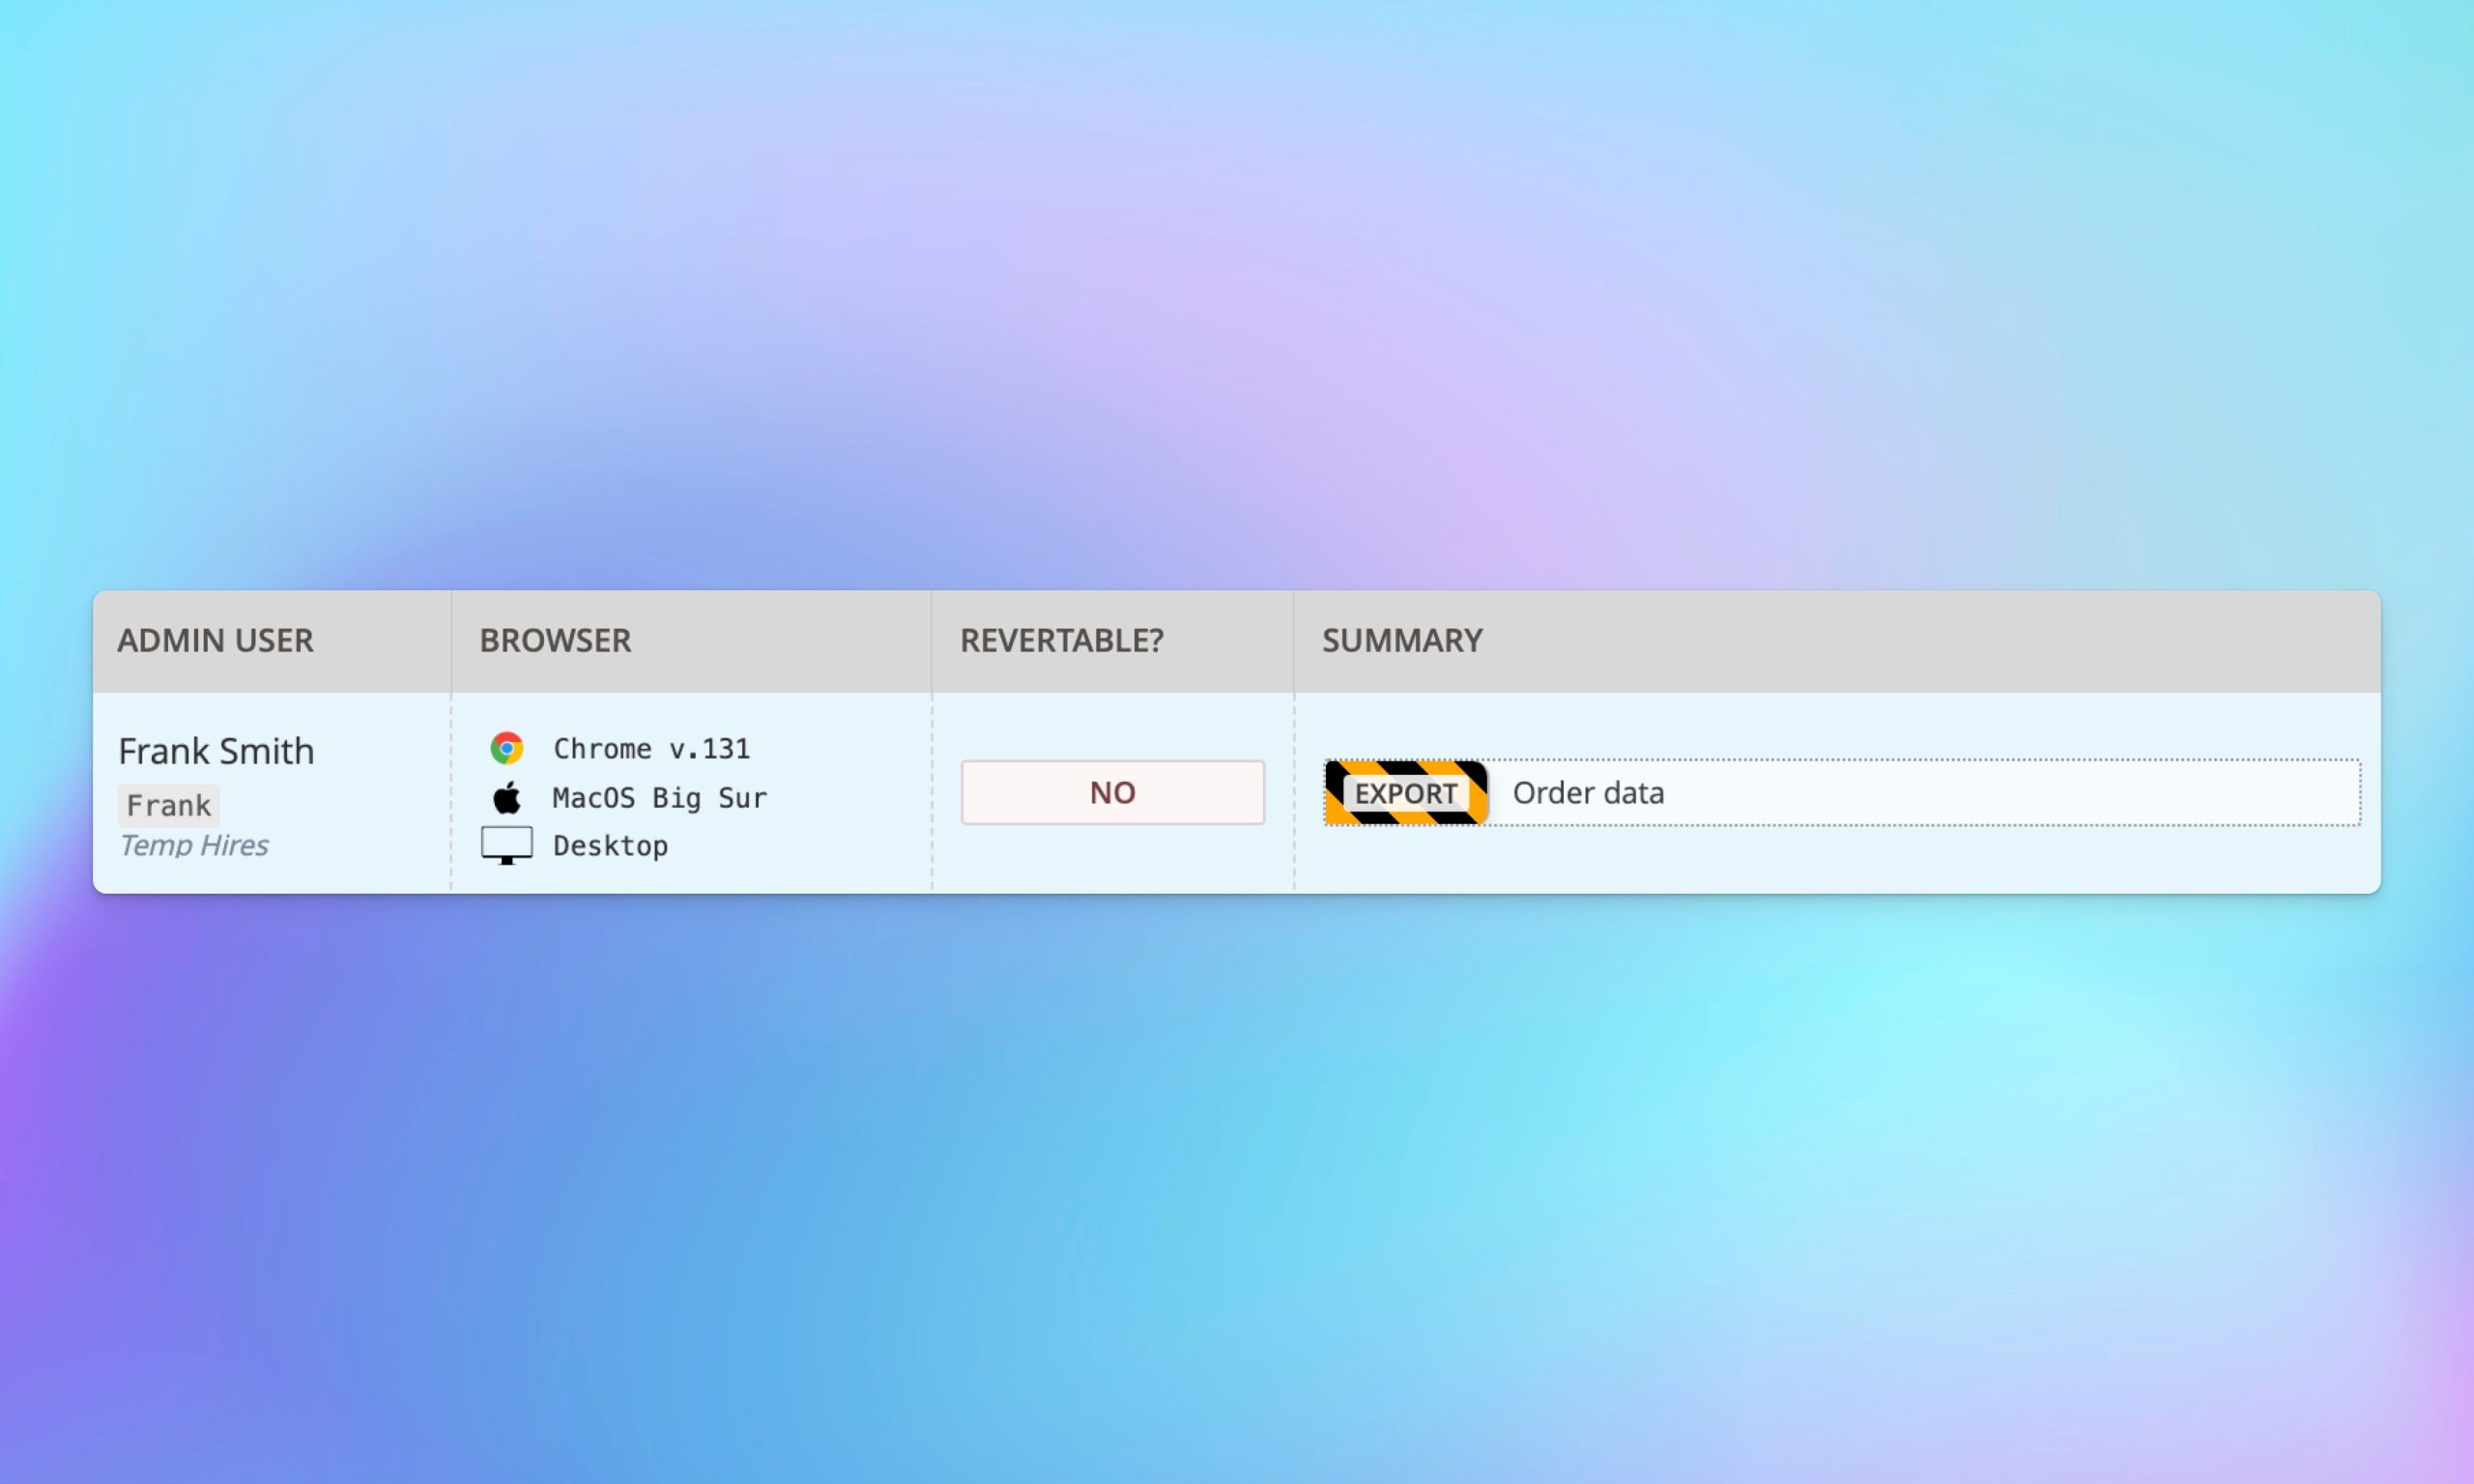This screenshot has height=1484, width=2474.
Task: Click the Order data summary text
Action: 1588,793
